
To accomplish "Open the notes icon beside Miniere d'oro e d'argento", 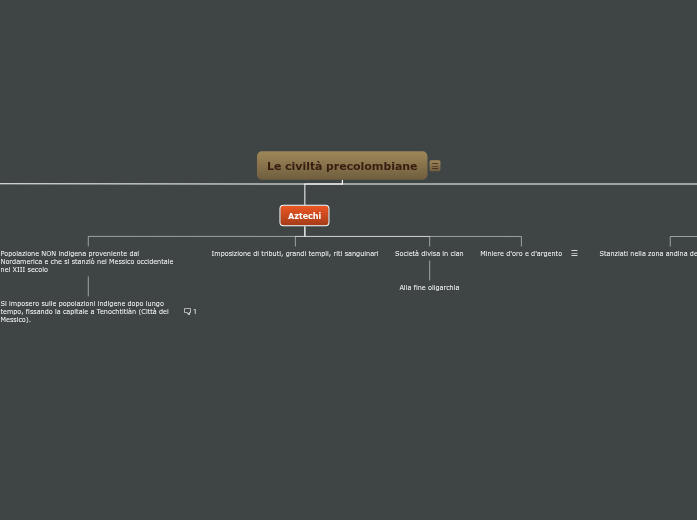I will point(574,254).
